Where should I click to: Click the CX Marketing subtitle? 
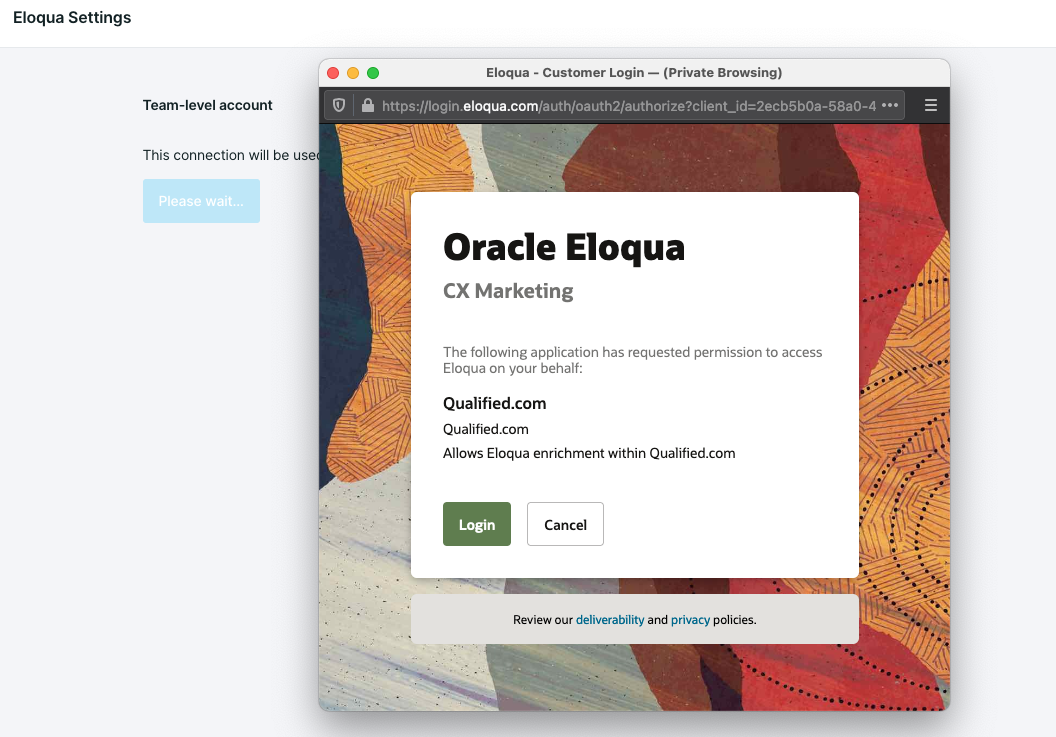(508, 290)
